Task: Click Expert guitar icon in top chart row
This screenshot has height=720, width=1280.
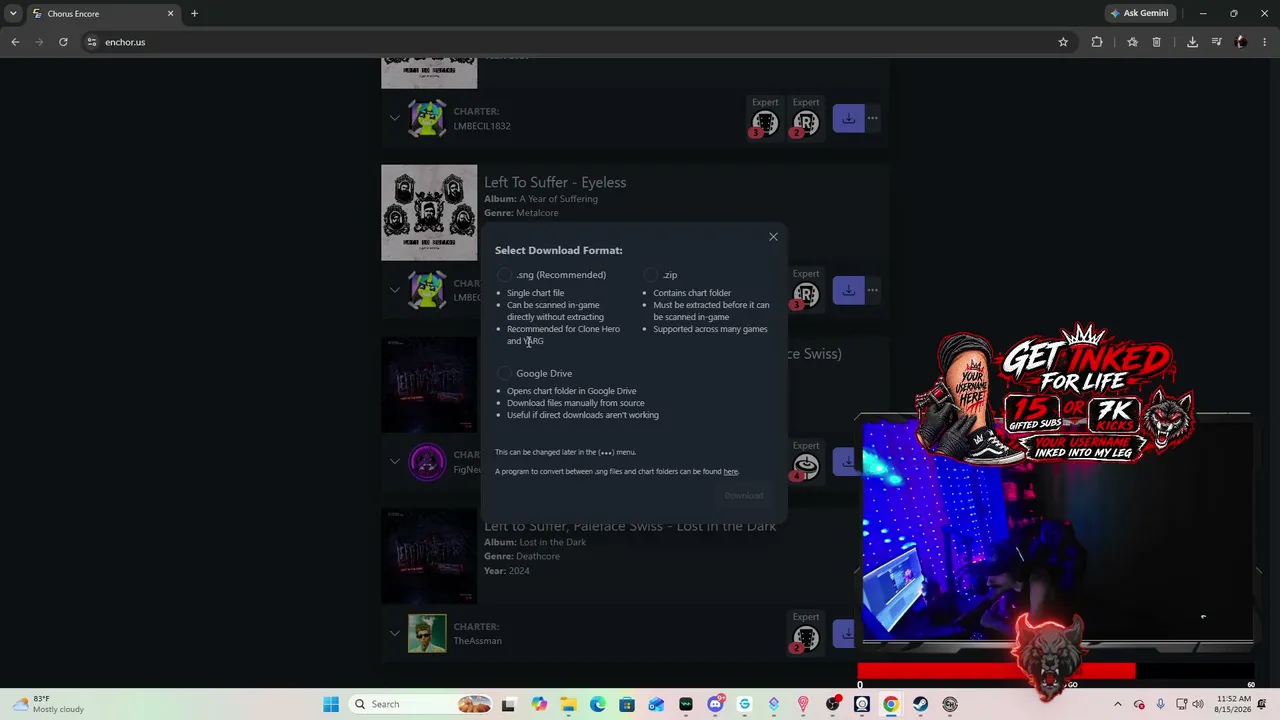Action: click(765, 123)
